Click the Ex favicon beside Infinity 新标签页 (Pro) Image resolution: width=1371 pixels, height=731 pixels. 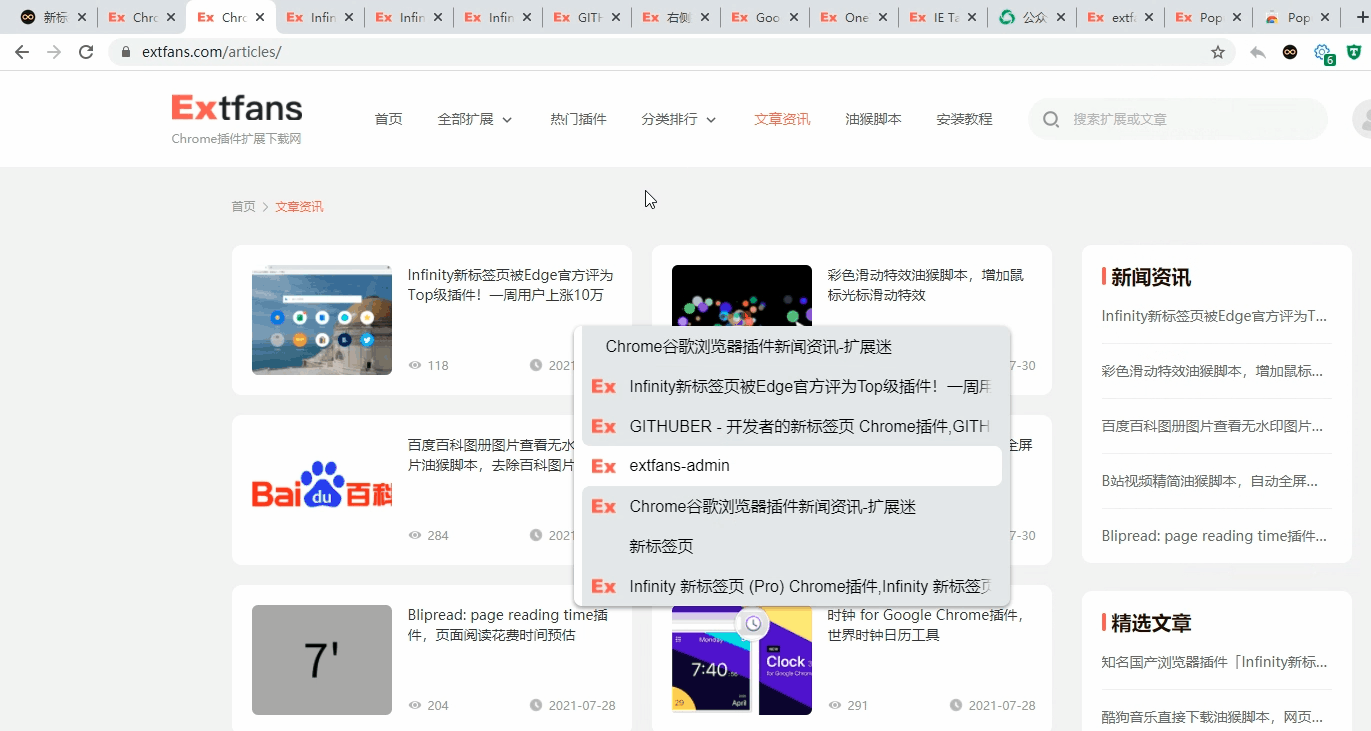[x=604, y=586]
